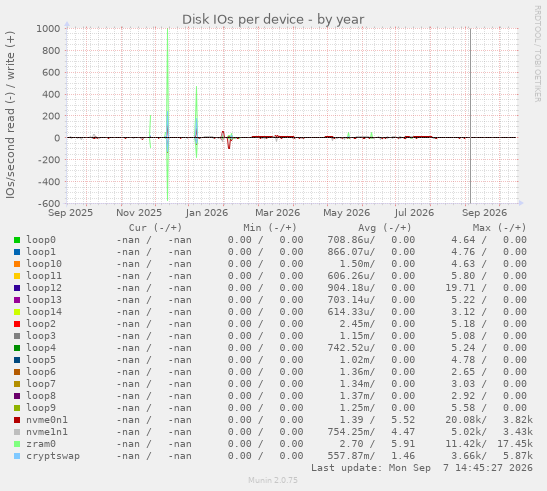
Task: Select the cryptswap legend label
Action: pyautogui.click(x=53, y=456)
